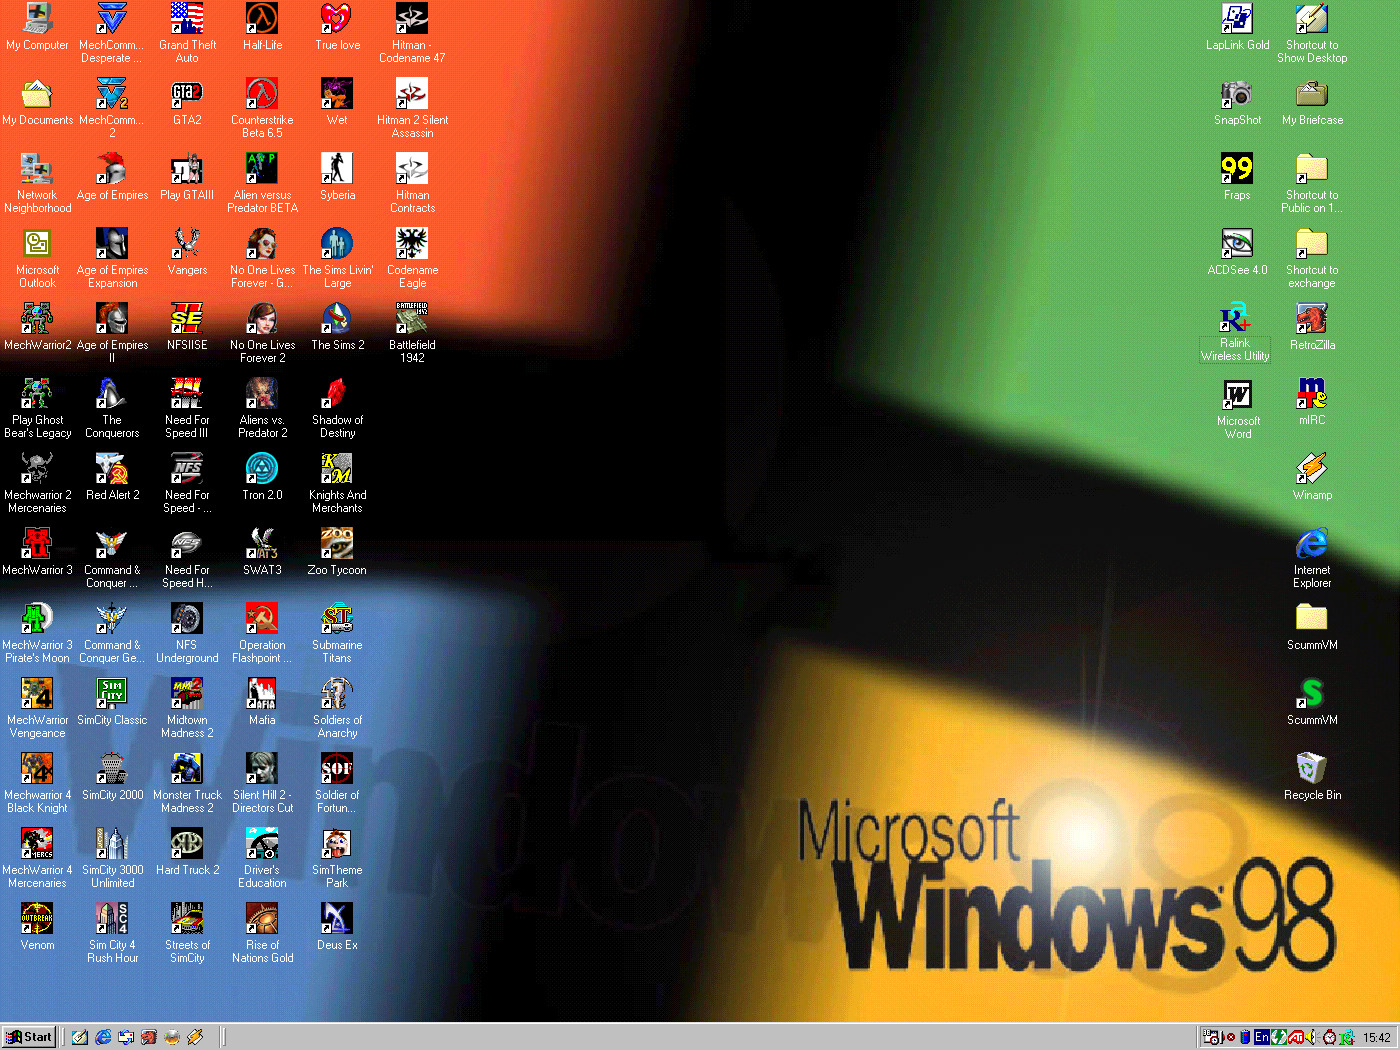Launch Winamp from Quick Launch bar
The height and width of the screenshot is (1050, 1400).
(195, 1037)
